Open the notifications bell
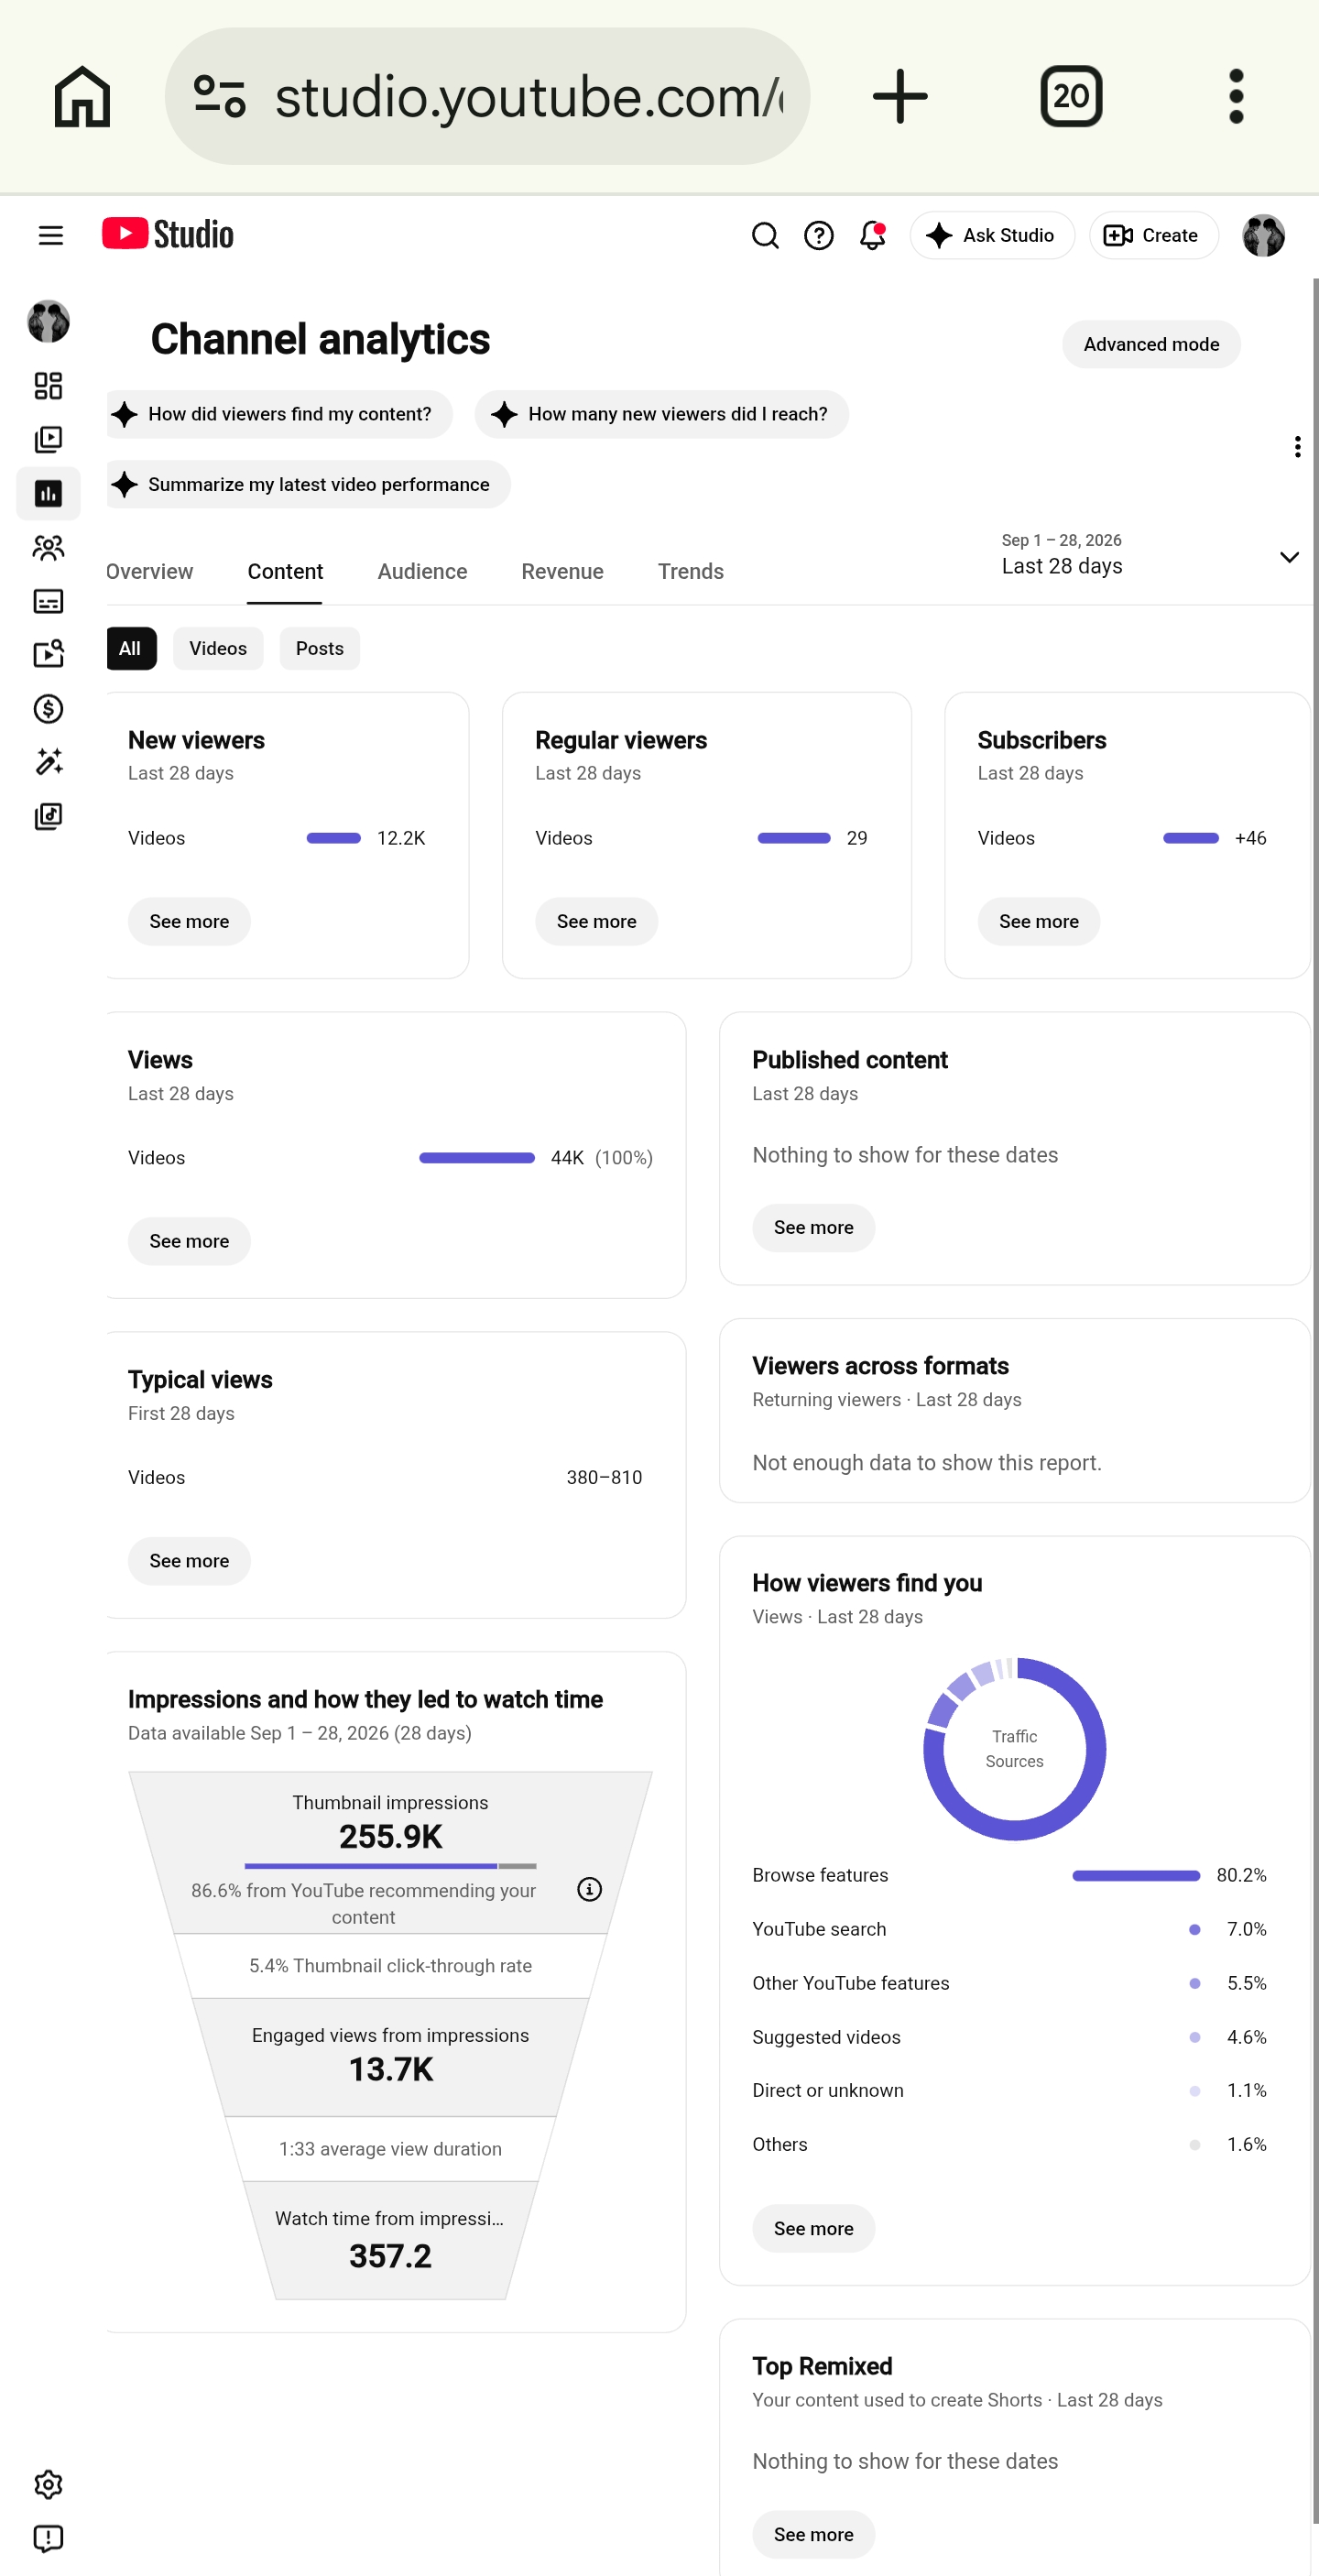The width and height of the screenshot is (1319, 2576). pos(873,235)
